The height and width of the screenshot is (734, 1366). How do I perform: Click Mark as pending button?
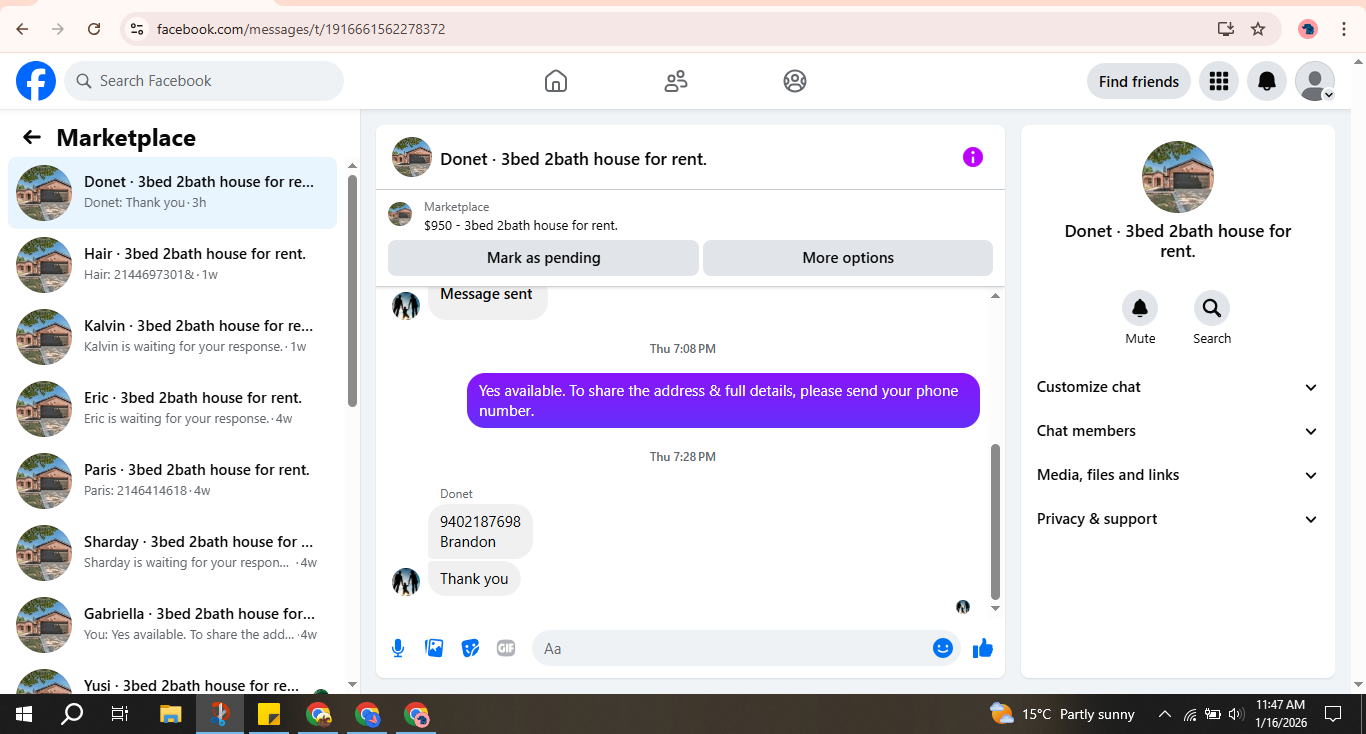point(543,258)
